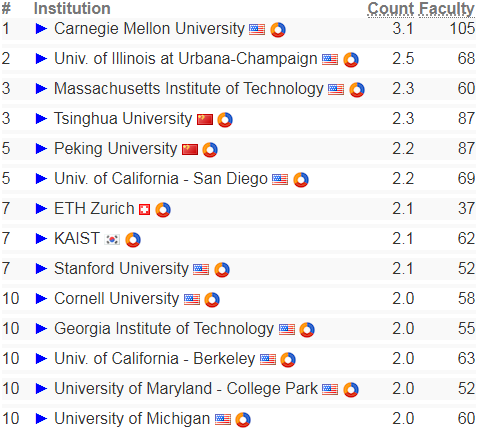Viewport: 486px width, 429px height.
Task: Click the Count column header
Action: click(x=391, y=9)
